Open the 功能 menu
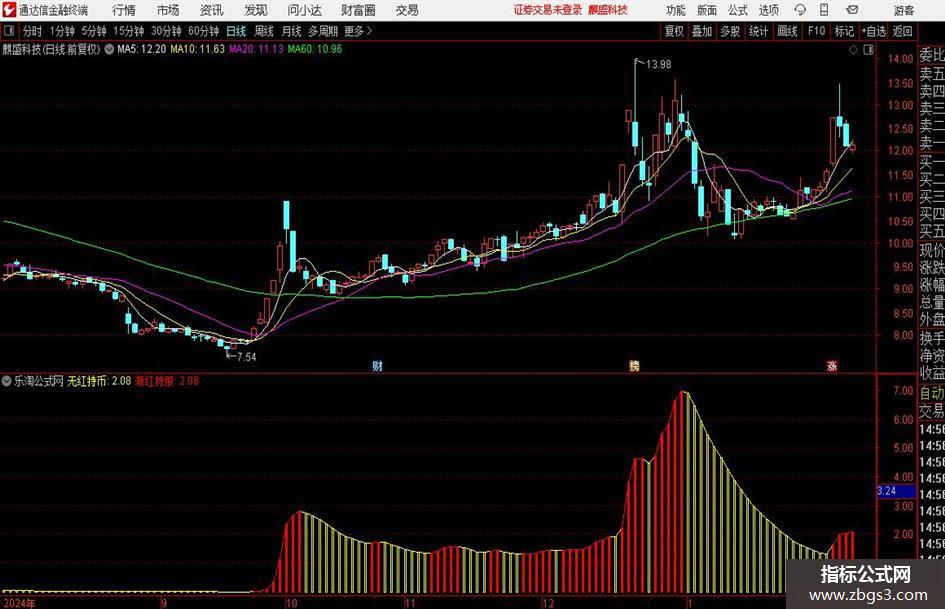Image resolution: width=945 pixels, height=609 pixels. [676, 10]
